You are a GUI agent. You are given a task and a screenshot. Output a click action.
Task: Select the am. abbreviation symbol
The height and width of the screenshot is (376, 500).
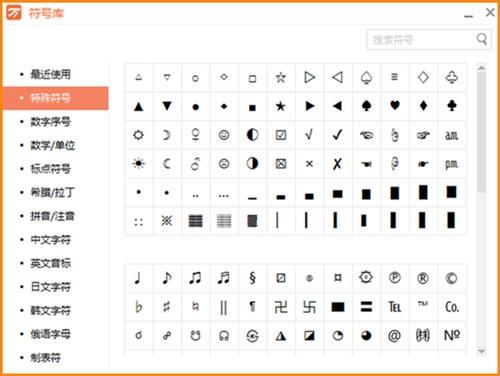(x=452, y=135)
